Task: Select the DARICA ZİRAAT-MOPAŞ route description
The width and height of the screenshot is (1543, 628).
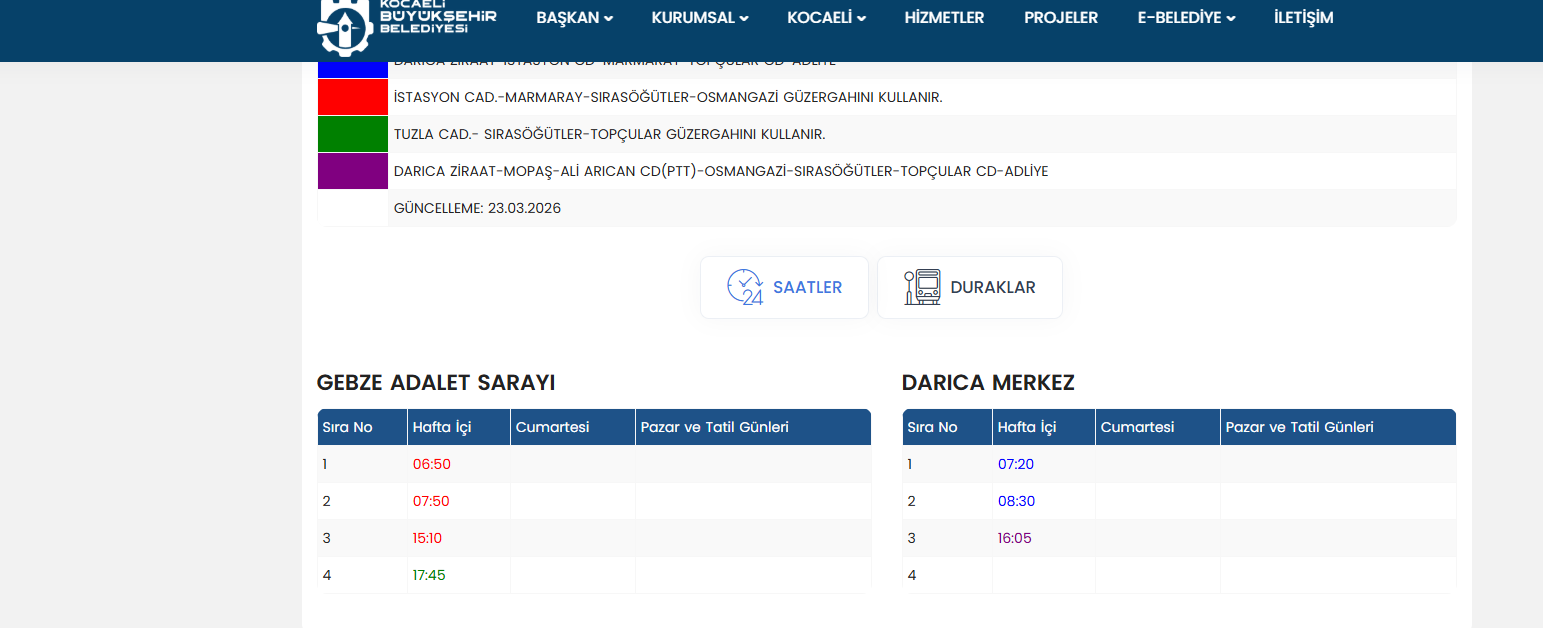Action: pyautogui.click(x=721, y=171)
